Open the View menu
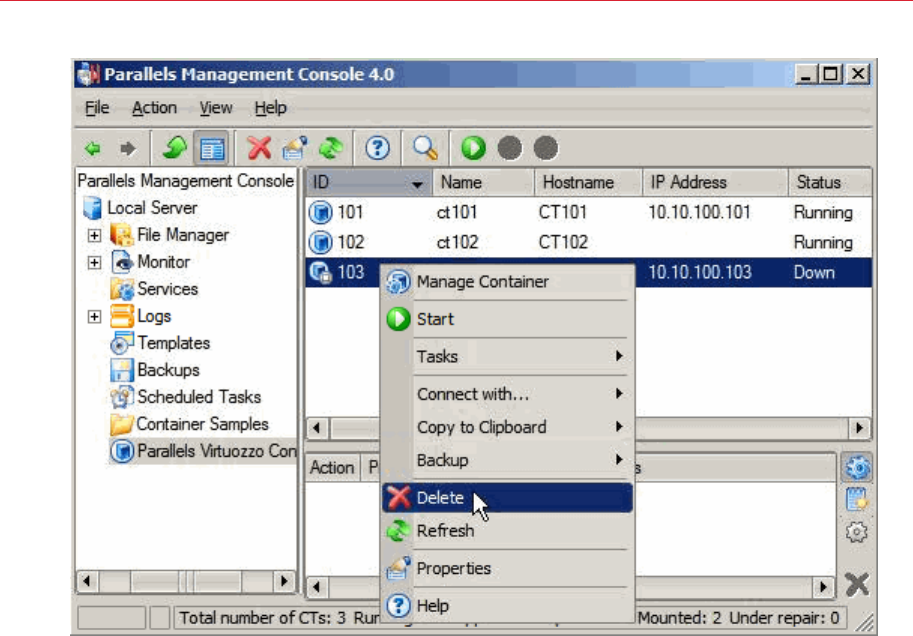 click(216, 108)
